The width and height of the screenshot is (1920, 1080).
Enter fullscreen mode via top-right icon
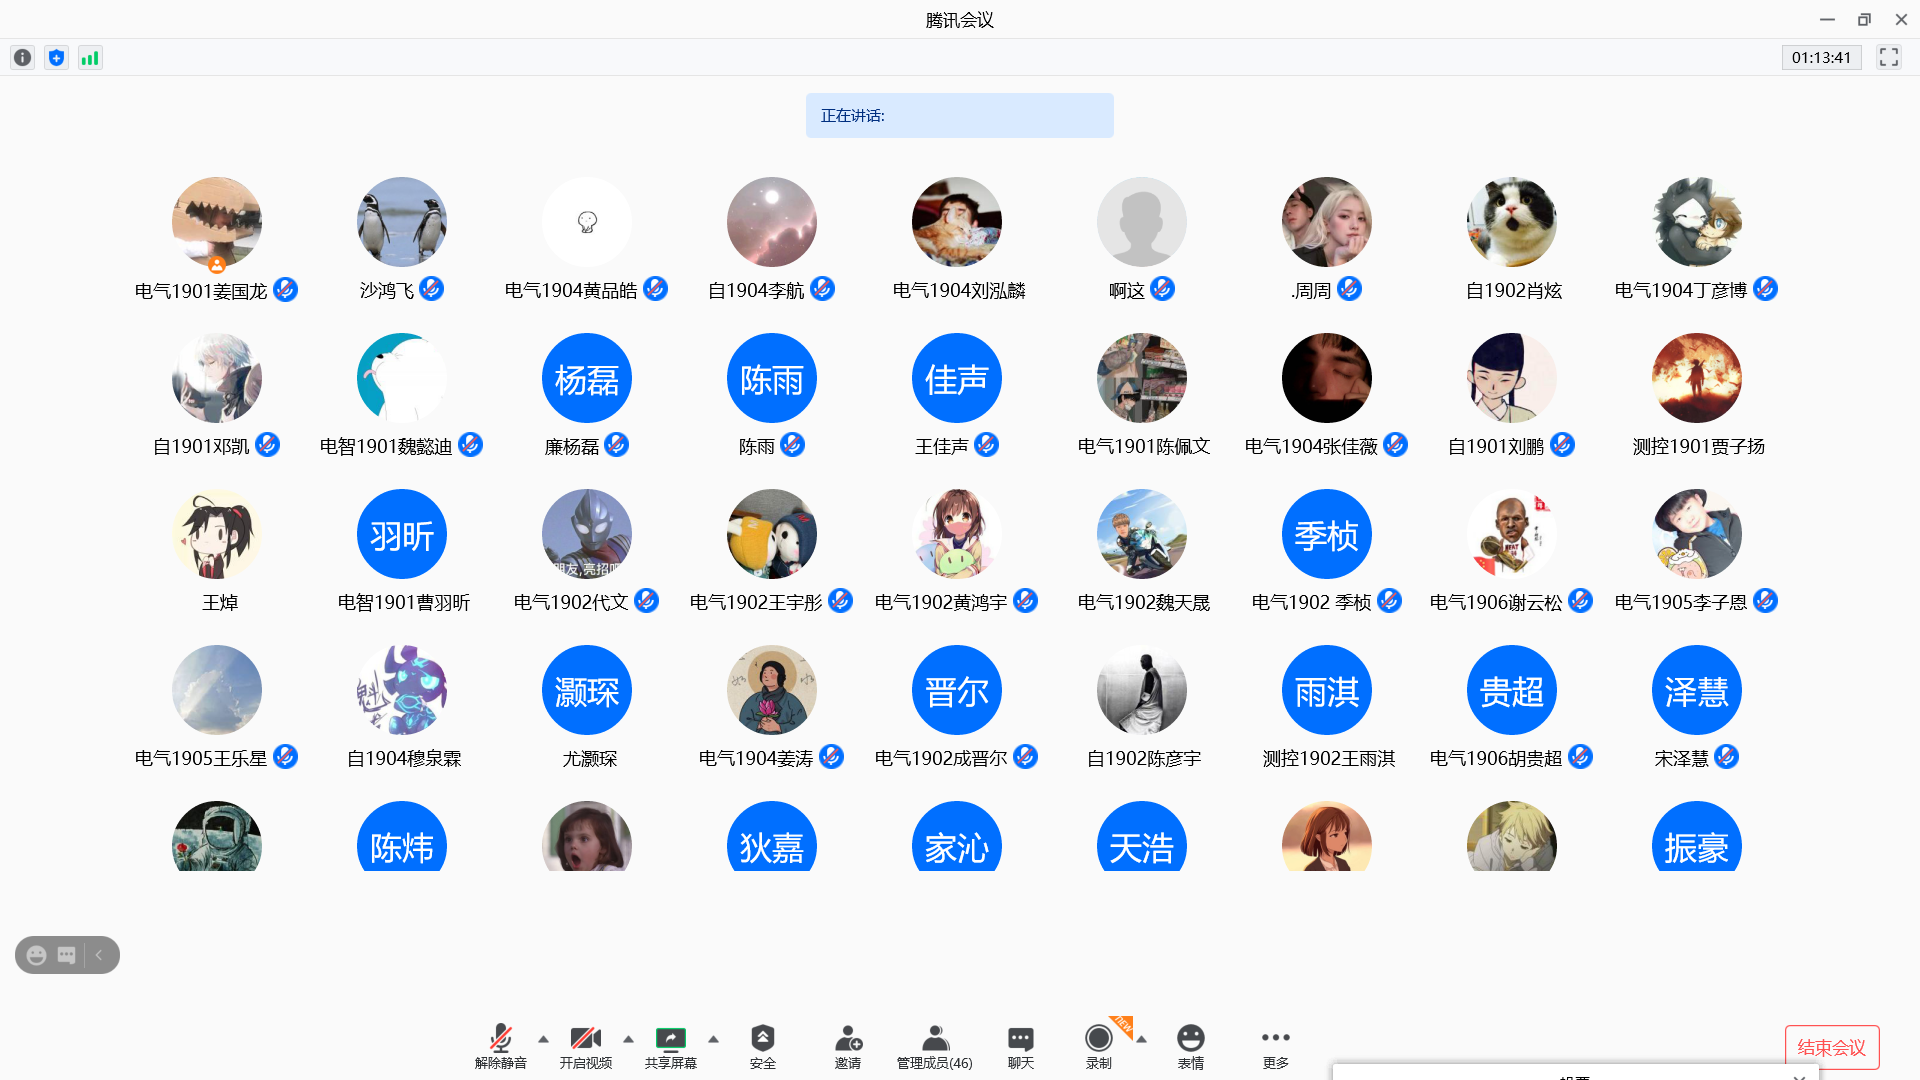point(1888,57)
